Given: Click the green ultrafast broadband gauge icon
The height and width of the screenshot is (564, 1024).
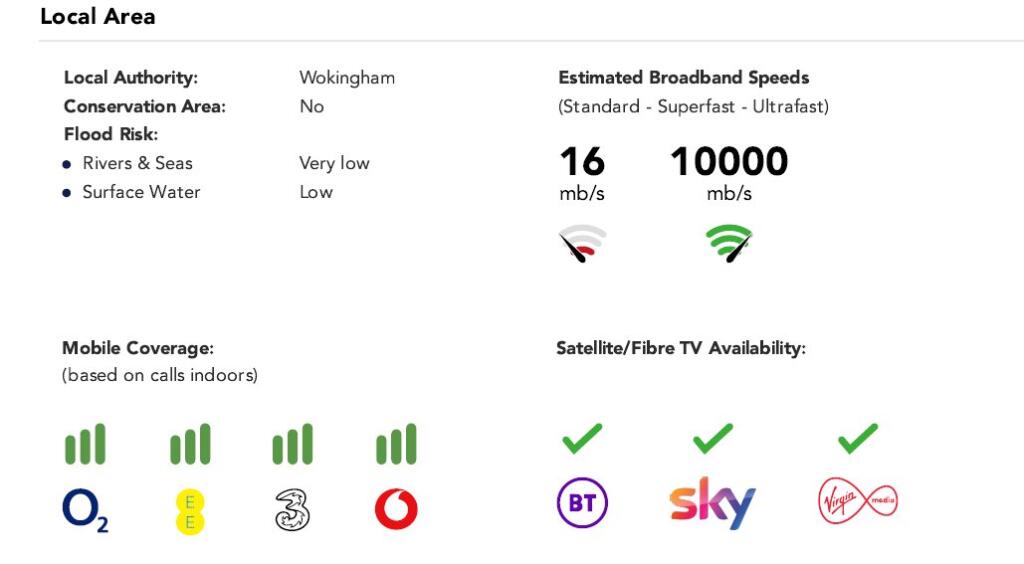Looking at the screenshot, I should tap(729, 243).
